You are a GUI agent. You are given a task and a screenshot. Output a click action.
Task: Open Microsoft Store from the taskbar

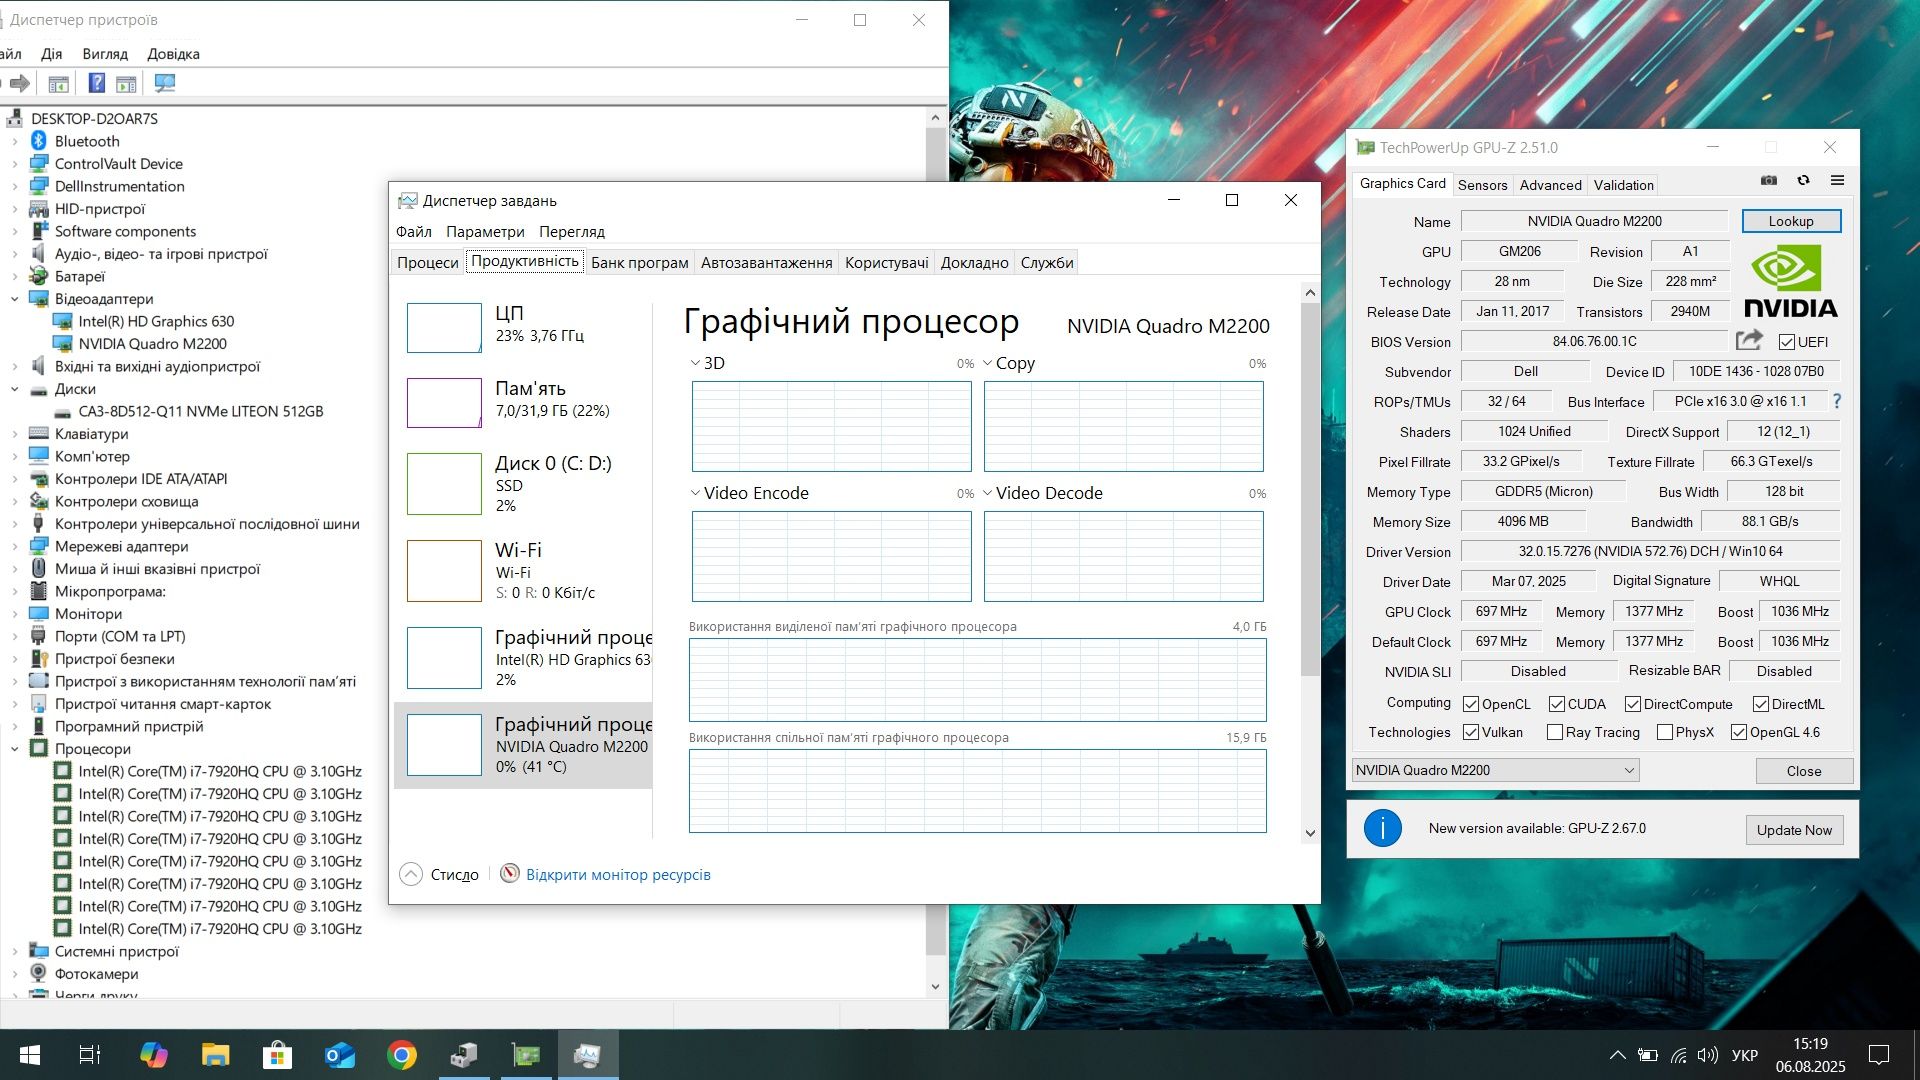pos(277,1055)
